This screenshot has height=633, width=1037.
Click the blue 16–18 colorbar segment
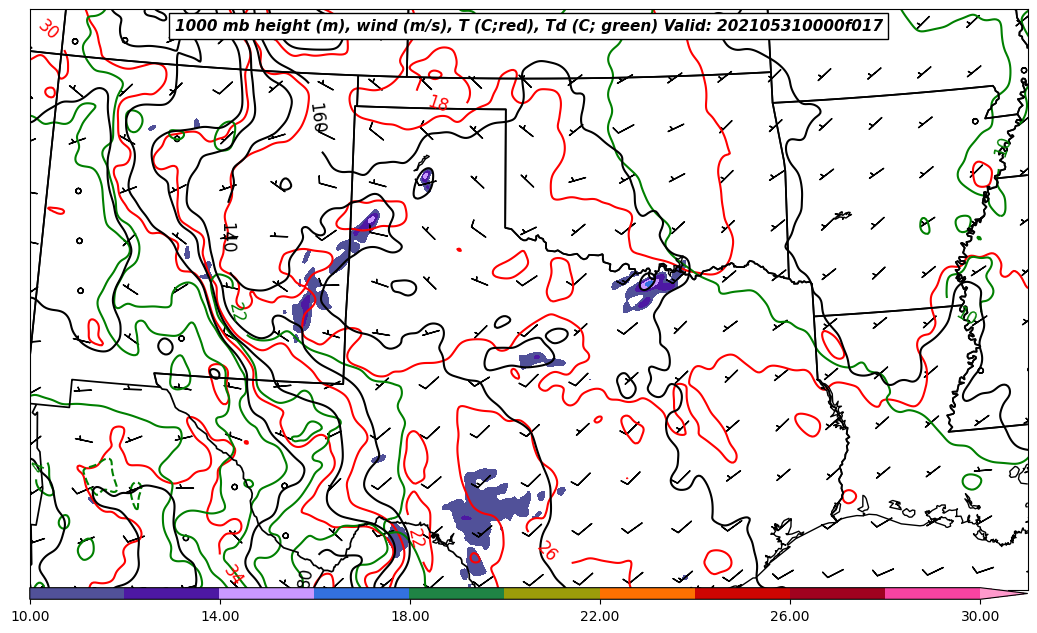362,593
